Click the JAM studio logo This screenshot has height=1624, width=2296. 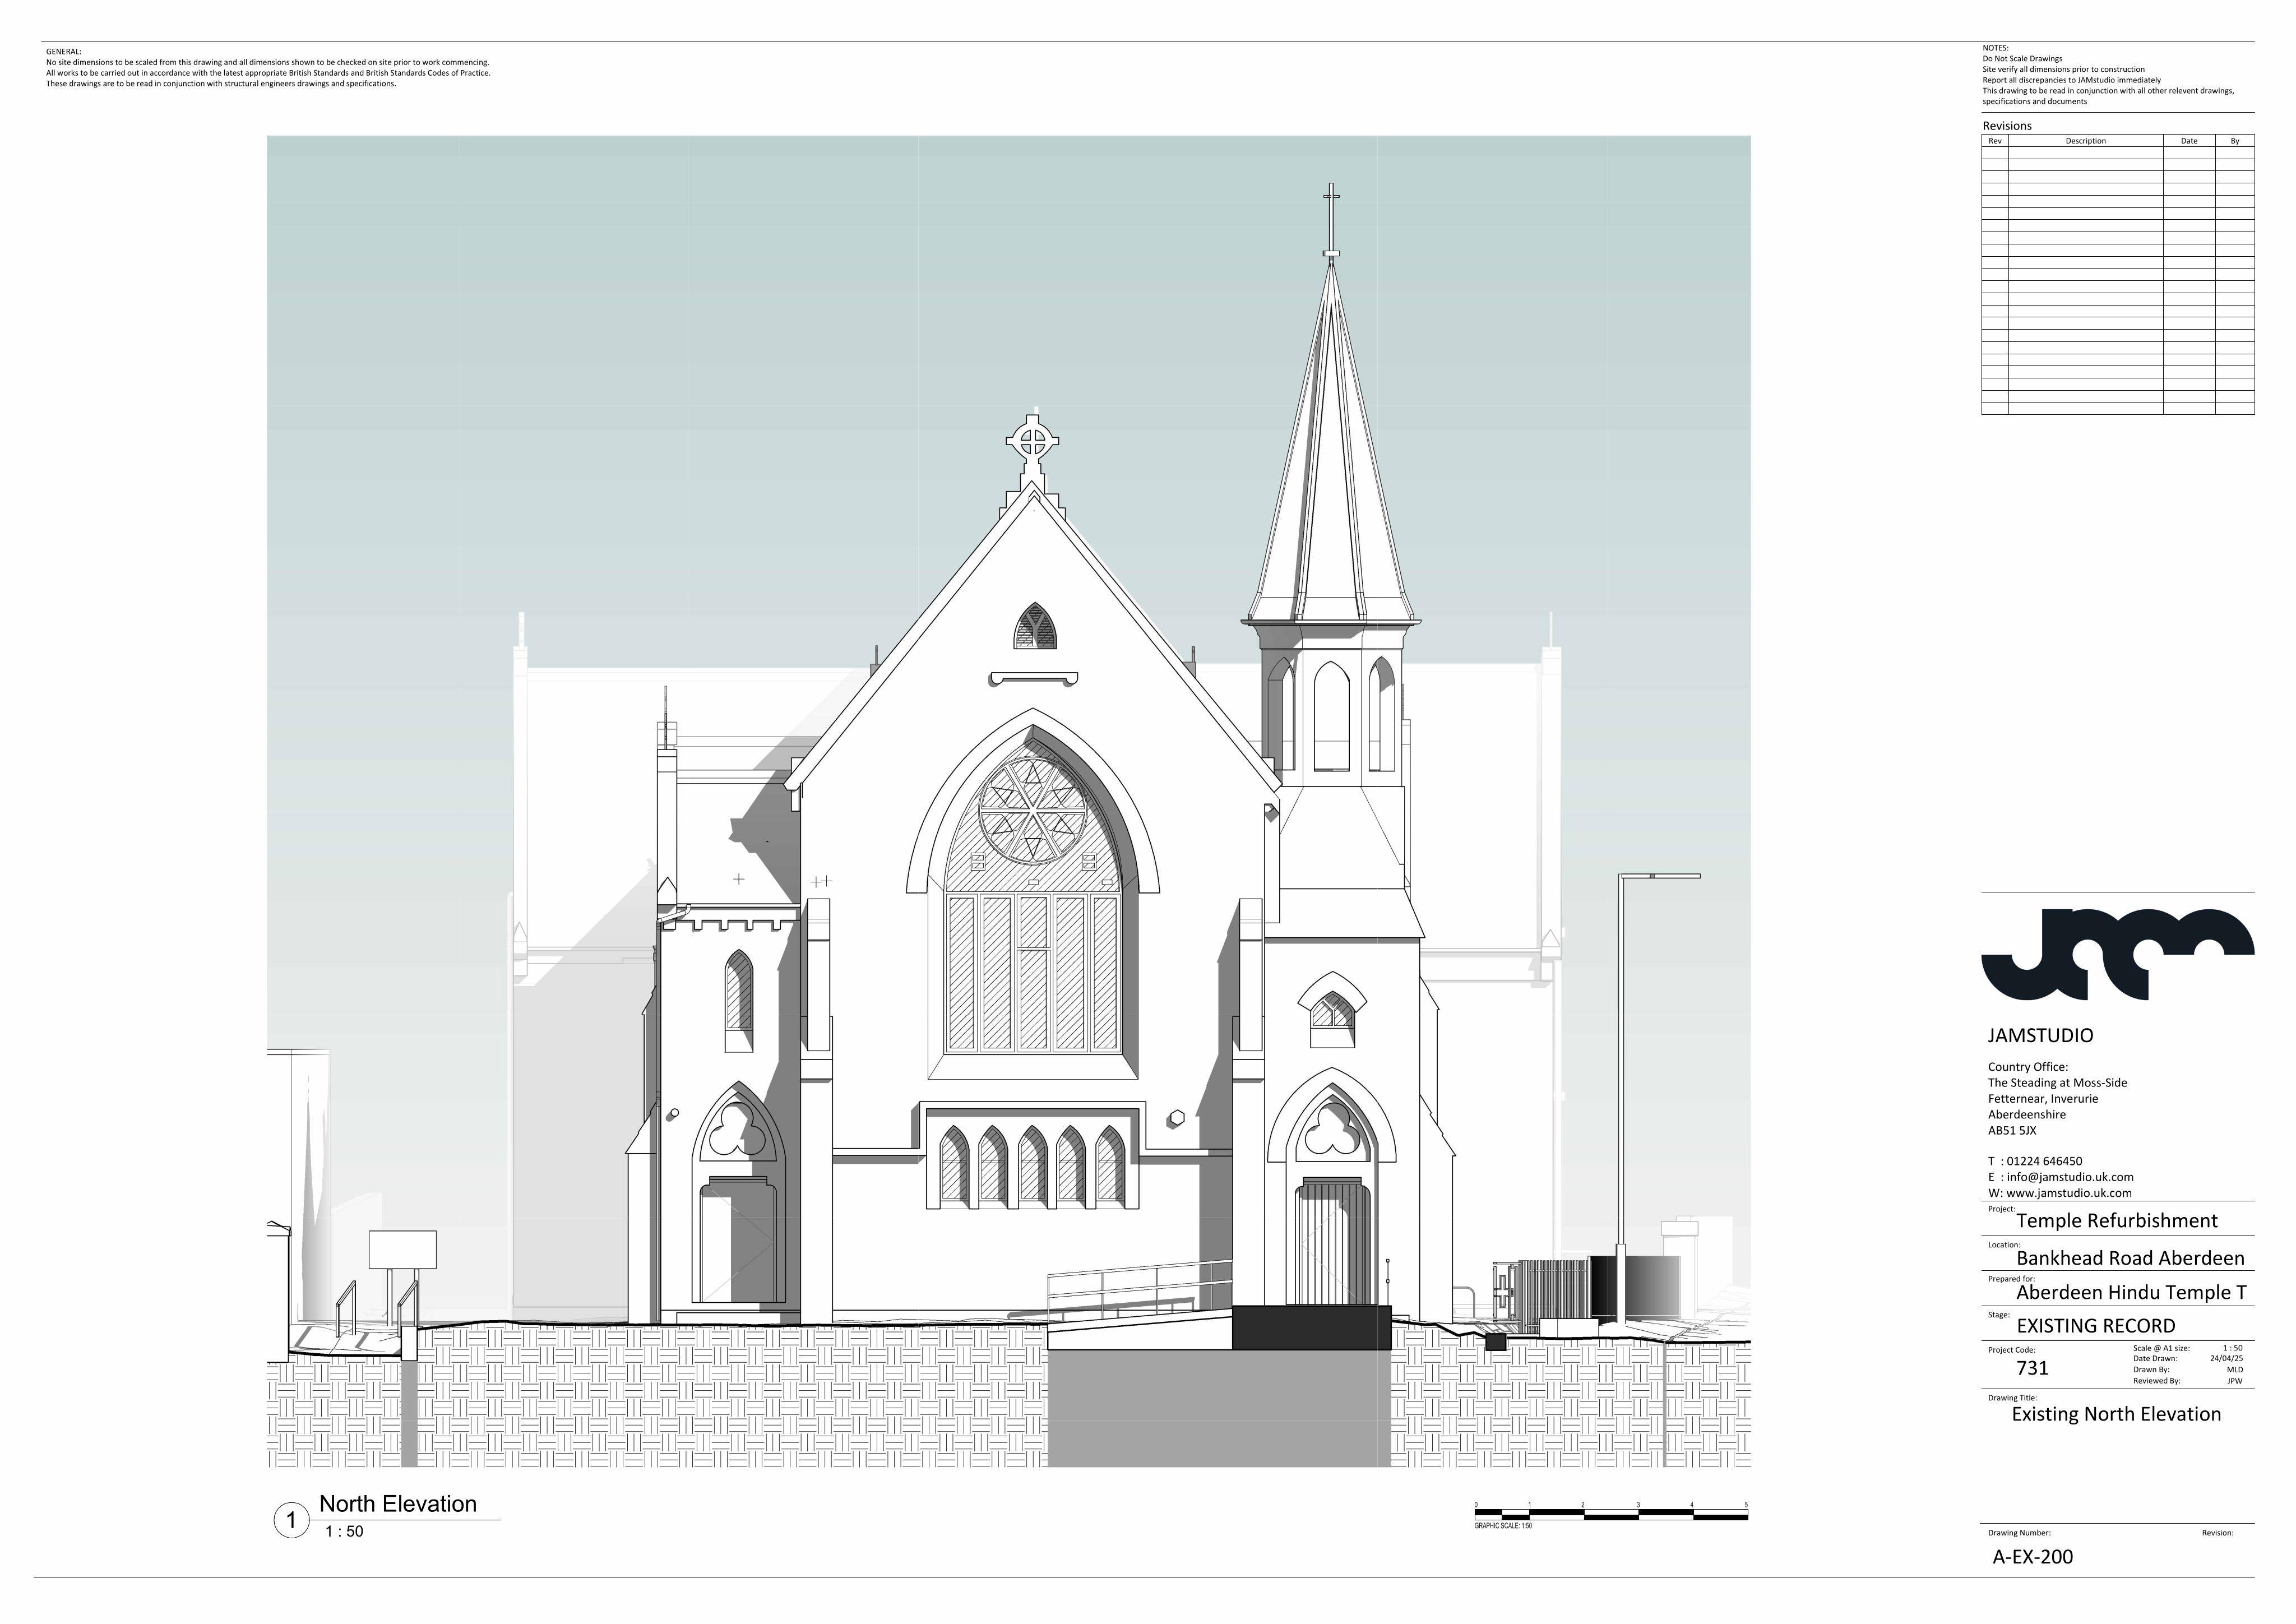pos(2117,954)
